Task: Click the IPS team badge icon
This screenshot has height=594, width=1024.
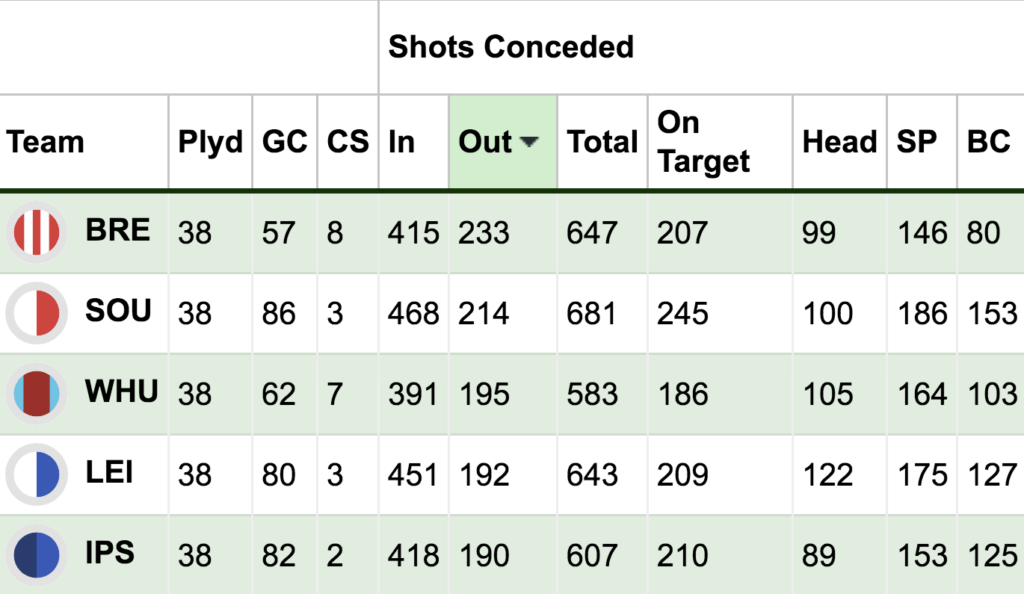Action: pos(38,555)
